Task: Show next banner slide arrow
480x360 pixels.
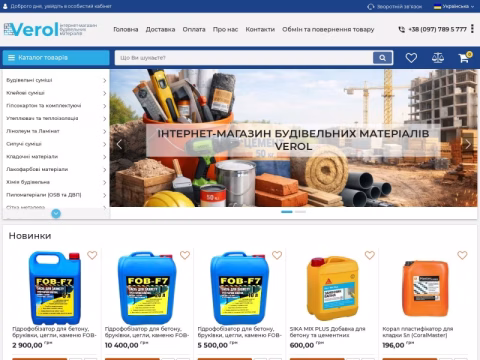Action: click(x=468, y=144)
